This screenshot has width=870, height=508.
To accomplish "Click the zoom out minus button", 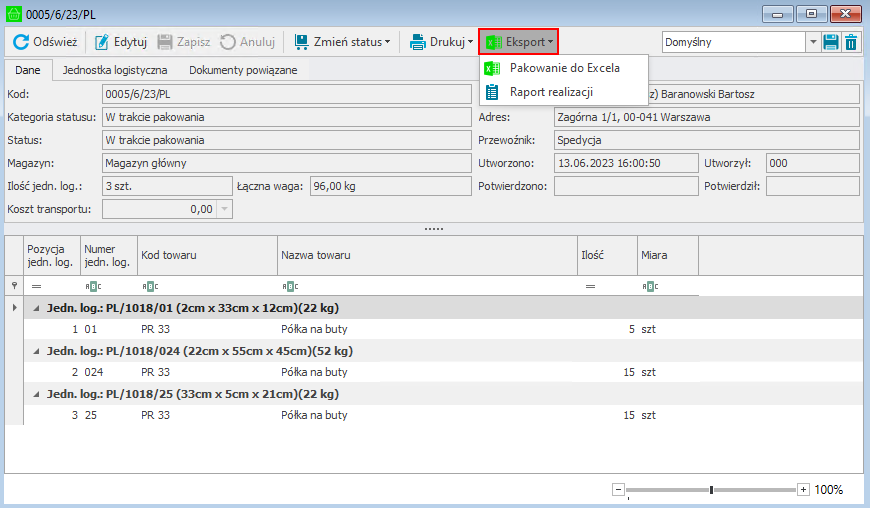I will [618, 490].
